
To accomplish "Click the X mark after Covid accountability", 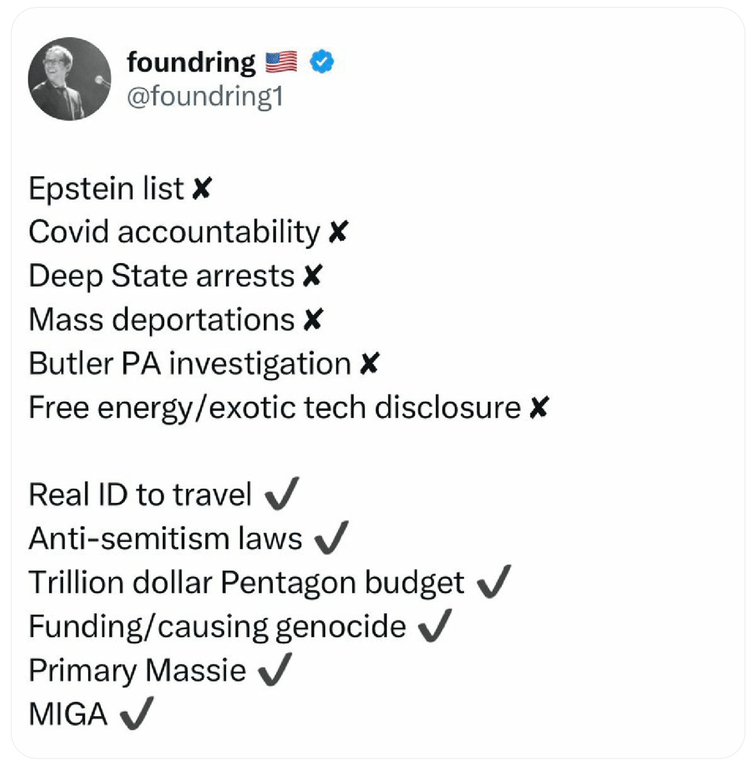I will tap(338, 232).
